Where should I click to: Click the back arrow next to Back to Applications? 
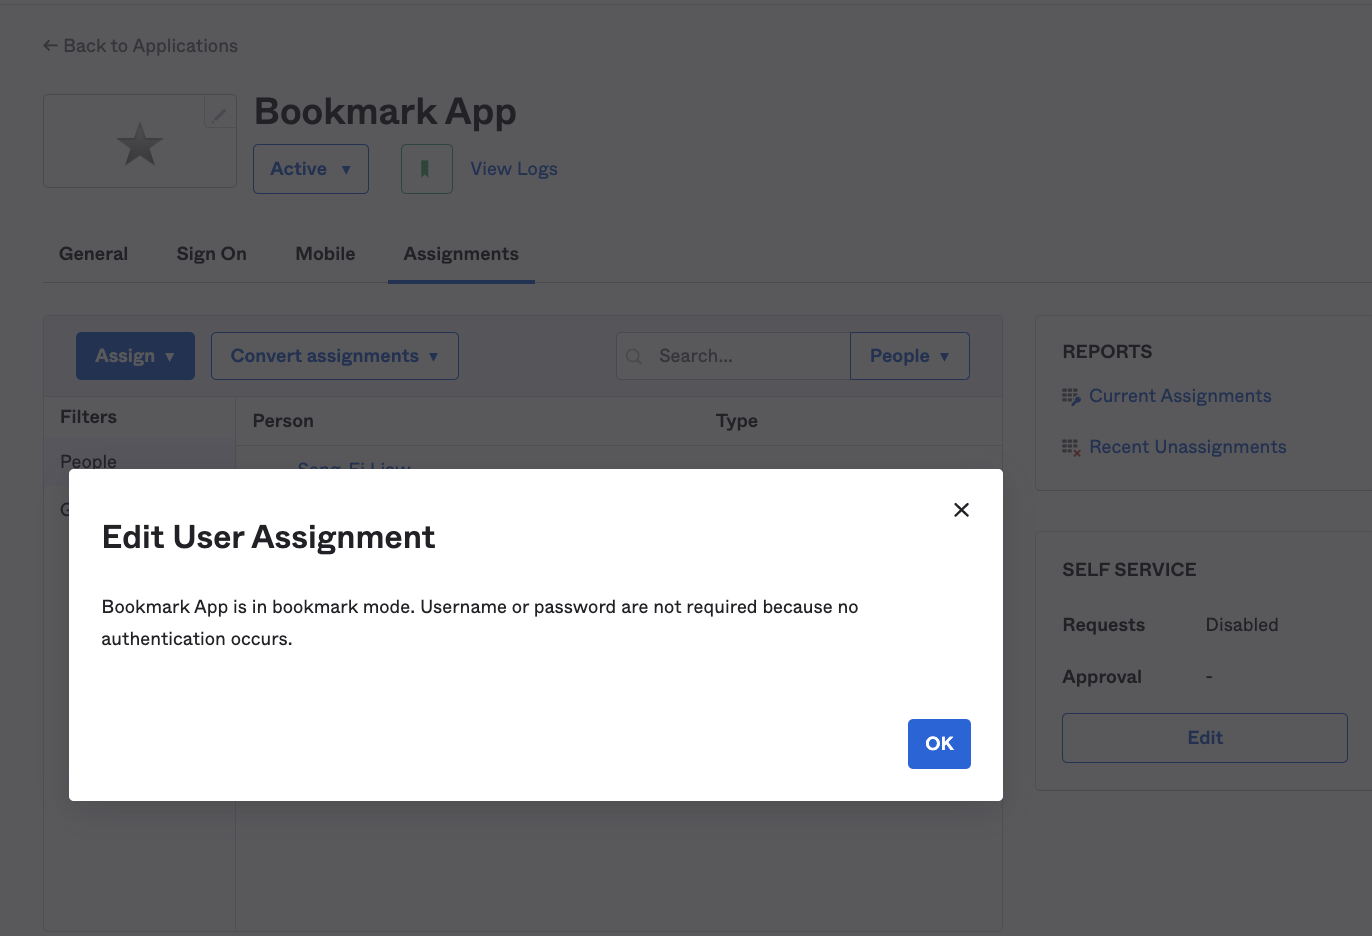click(x=49, y=45)
